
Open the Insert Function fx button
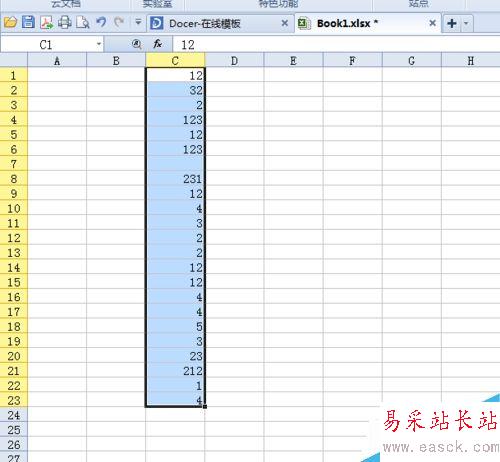(158, 44)
